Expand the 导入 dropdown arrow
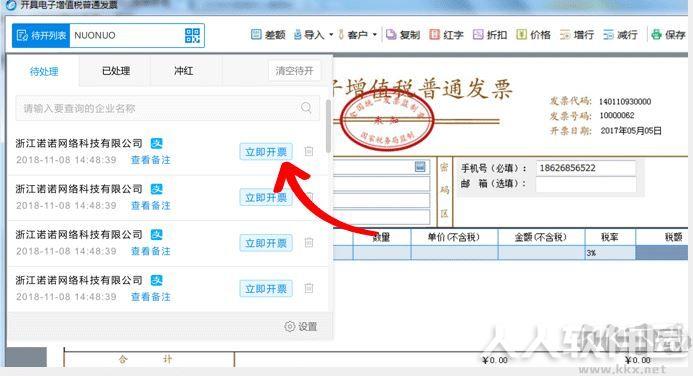The height and width of the screenshot is (376, 693). (331, 34)
